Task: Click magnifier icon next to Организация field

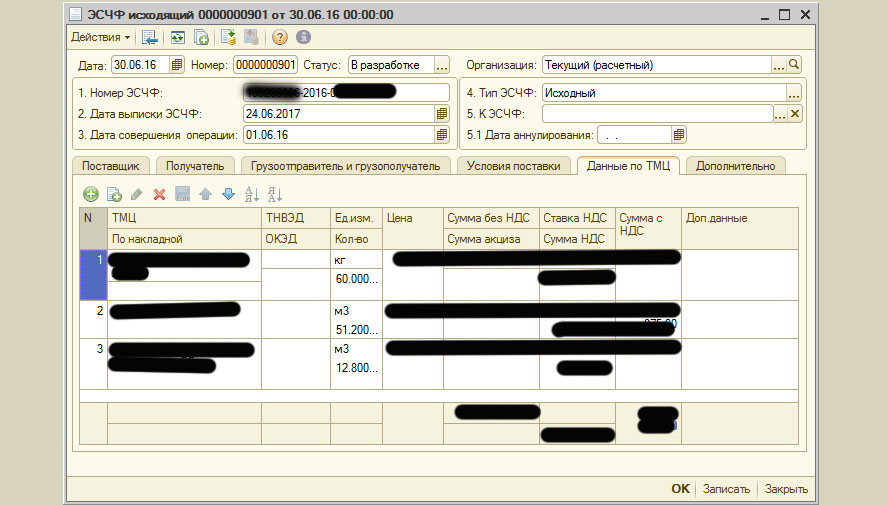Action: point(795,65)
